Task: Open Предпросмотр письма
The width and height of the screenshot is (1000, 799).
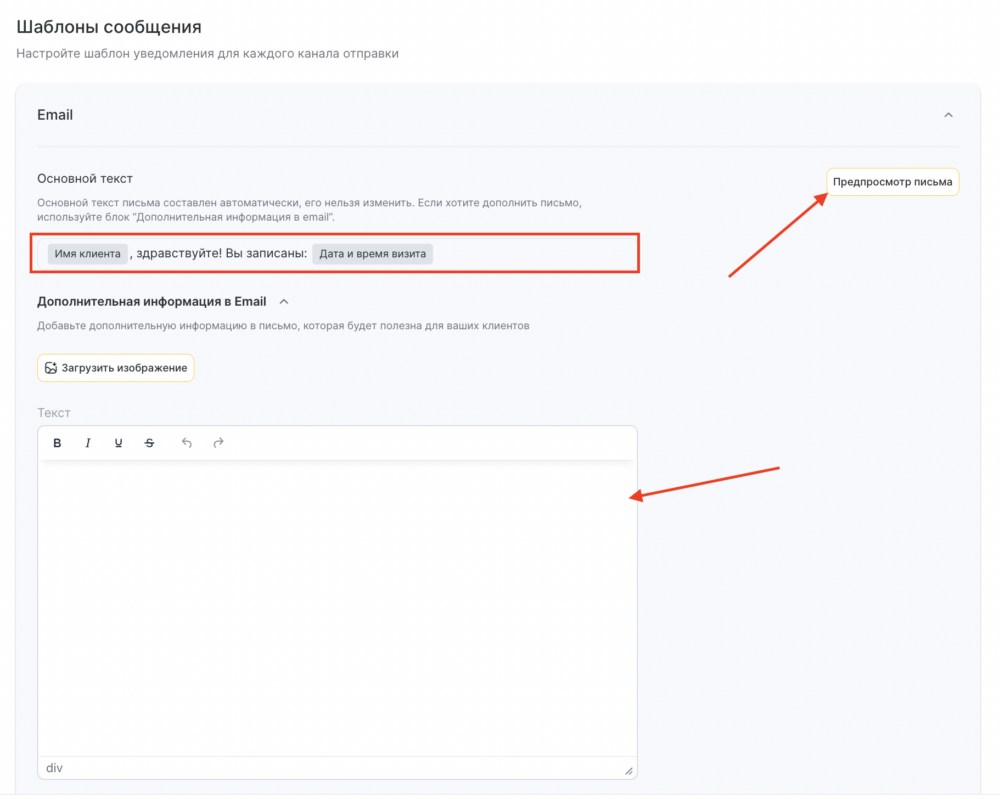Action: (x=892, y=182)
